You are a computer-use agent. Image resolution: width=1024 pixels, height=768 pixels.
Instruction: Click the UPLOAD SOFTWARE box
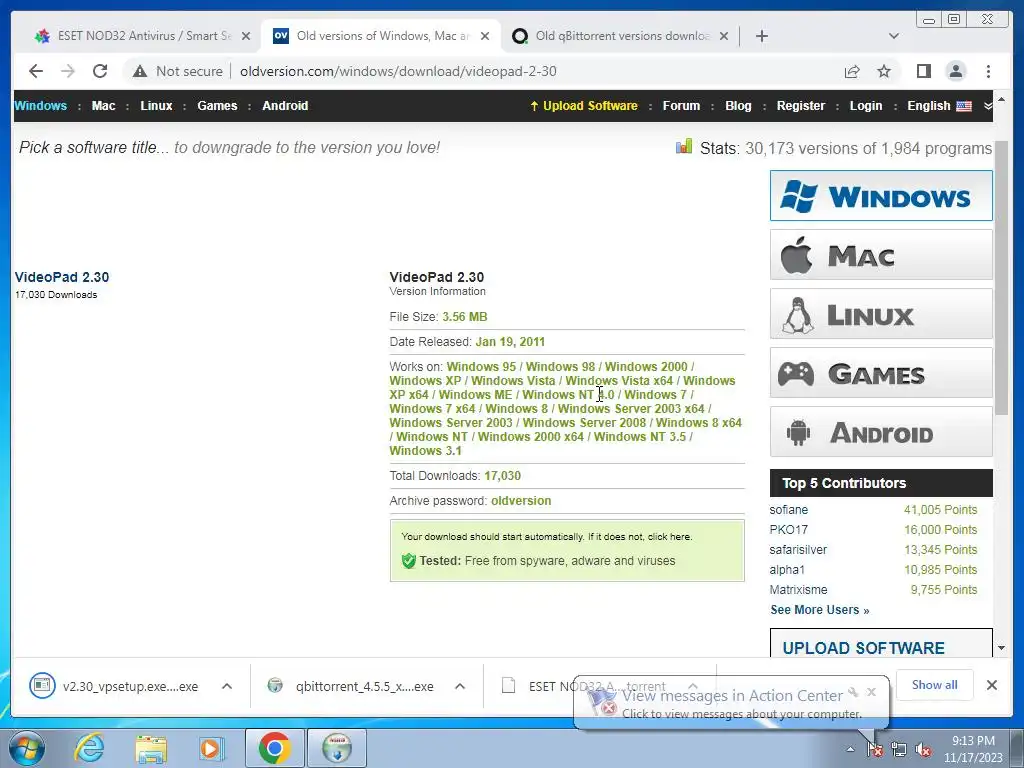pos(881,643)
